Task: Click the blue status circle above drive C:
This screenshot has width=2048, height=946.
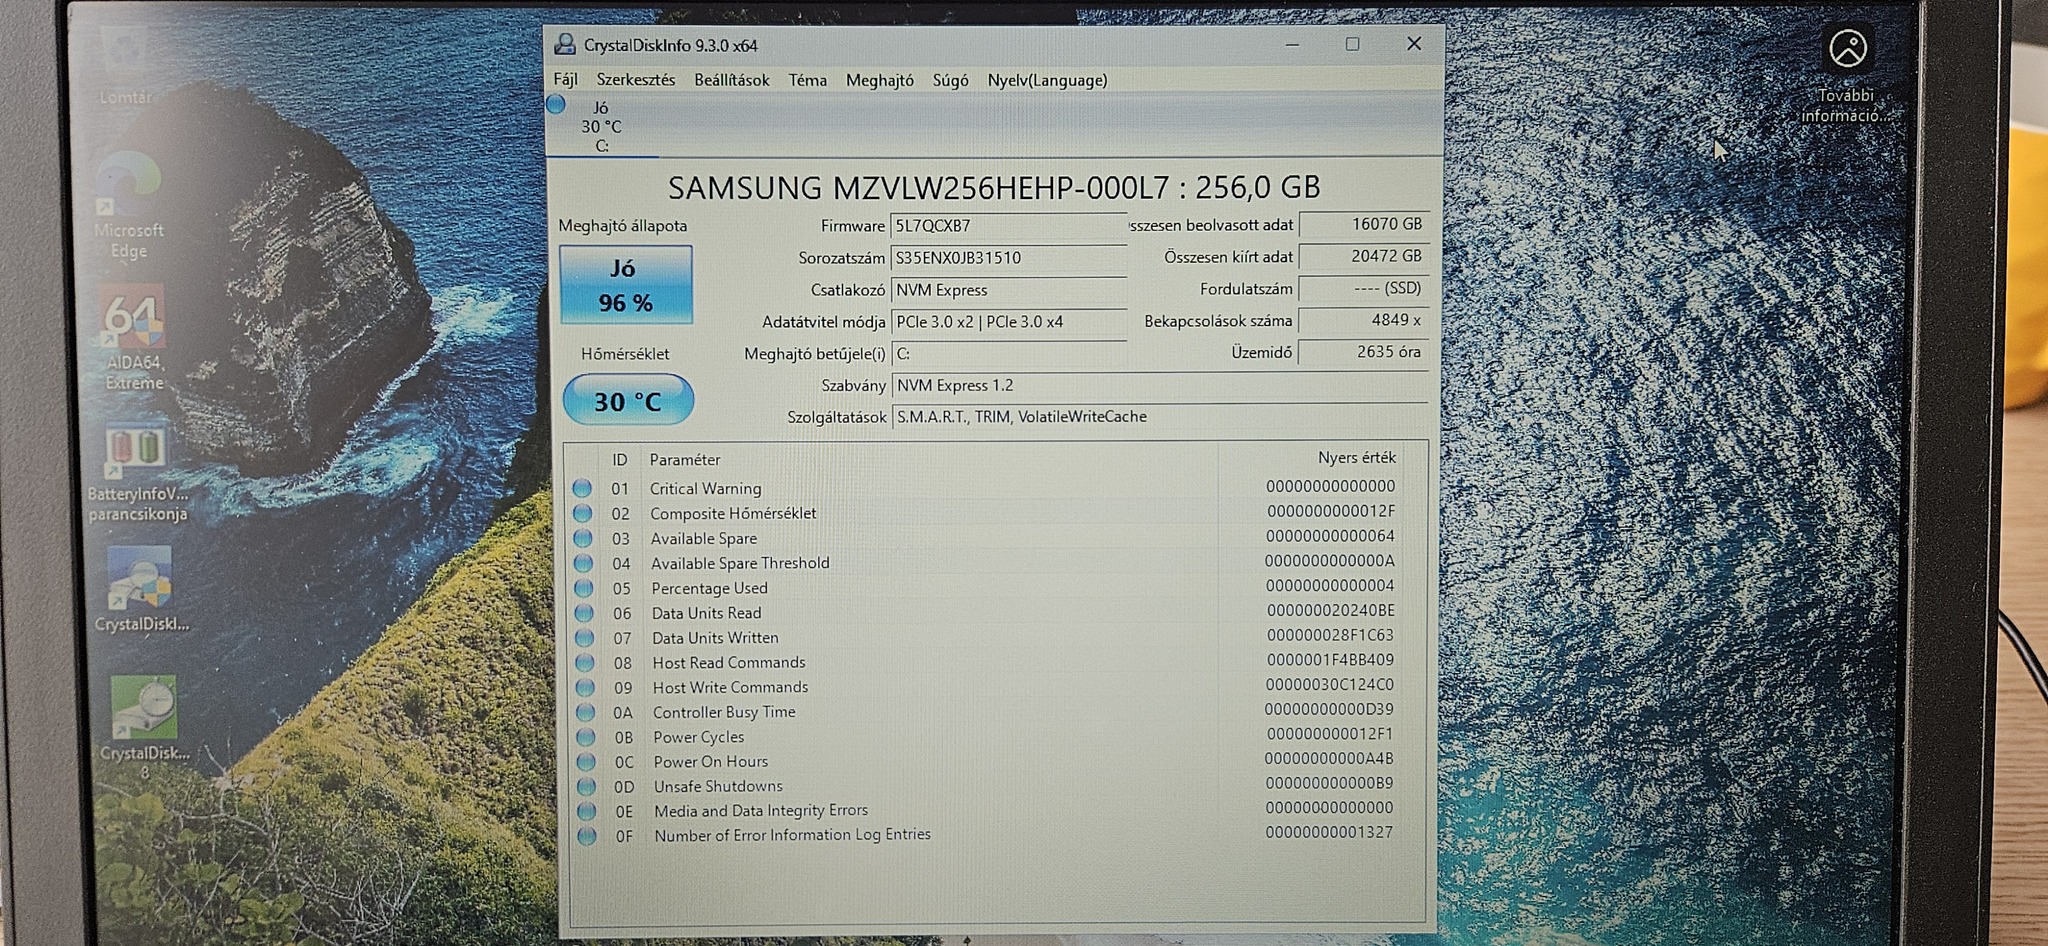Action: [x=556, y=104]
